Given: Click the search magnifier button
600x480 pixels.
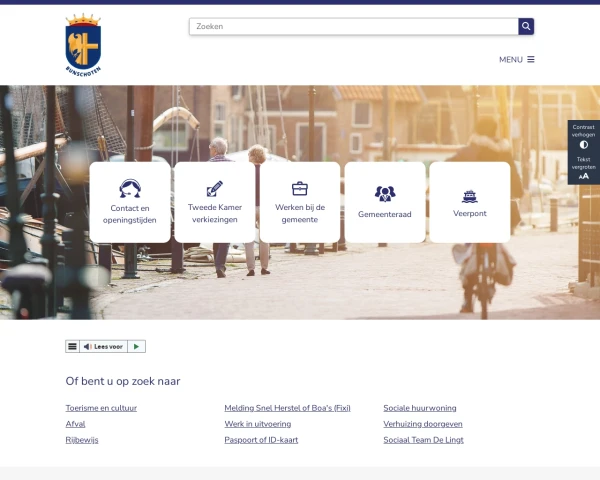Looking at the screenshot, I should pyautogui.click(x=526, y=26).
